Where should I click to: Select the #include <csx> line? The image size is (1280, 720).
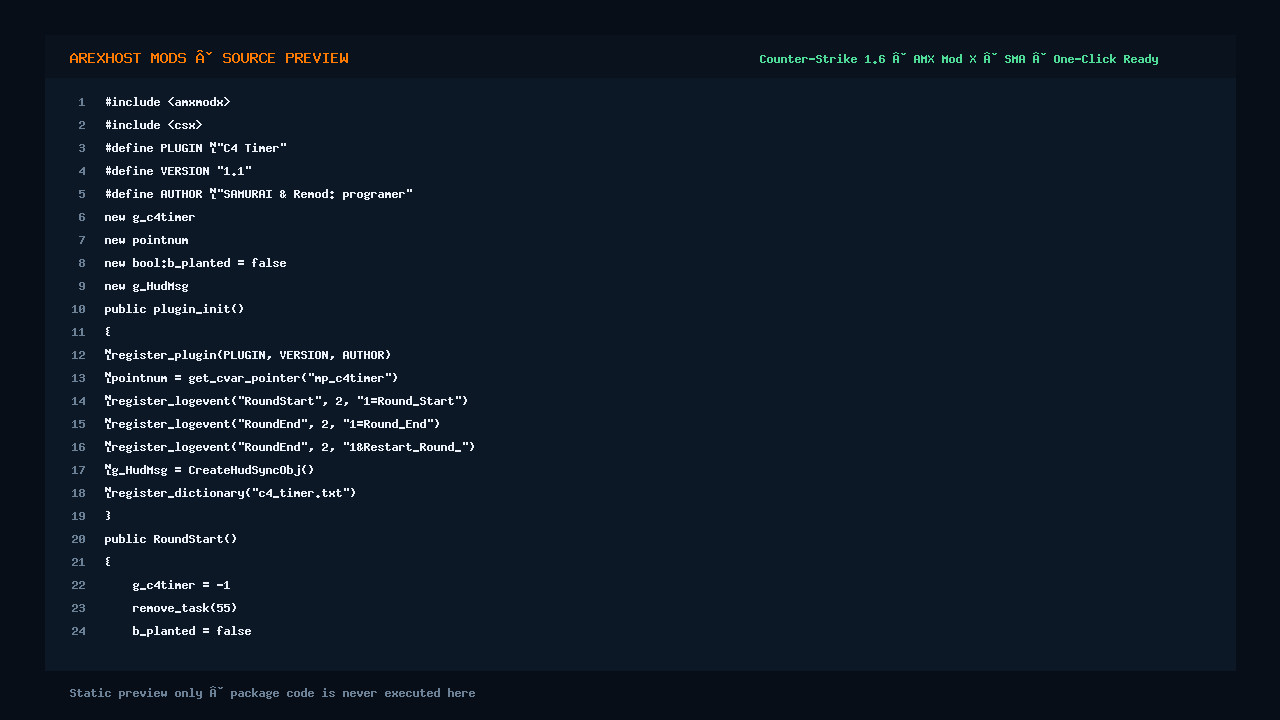[x=153, y=125]
